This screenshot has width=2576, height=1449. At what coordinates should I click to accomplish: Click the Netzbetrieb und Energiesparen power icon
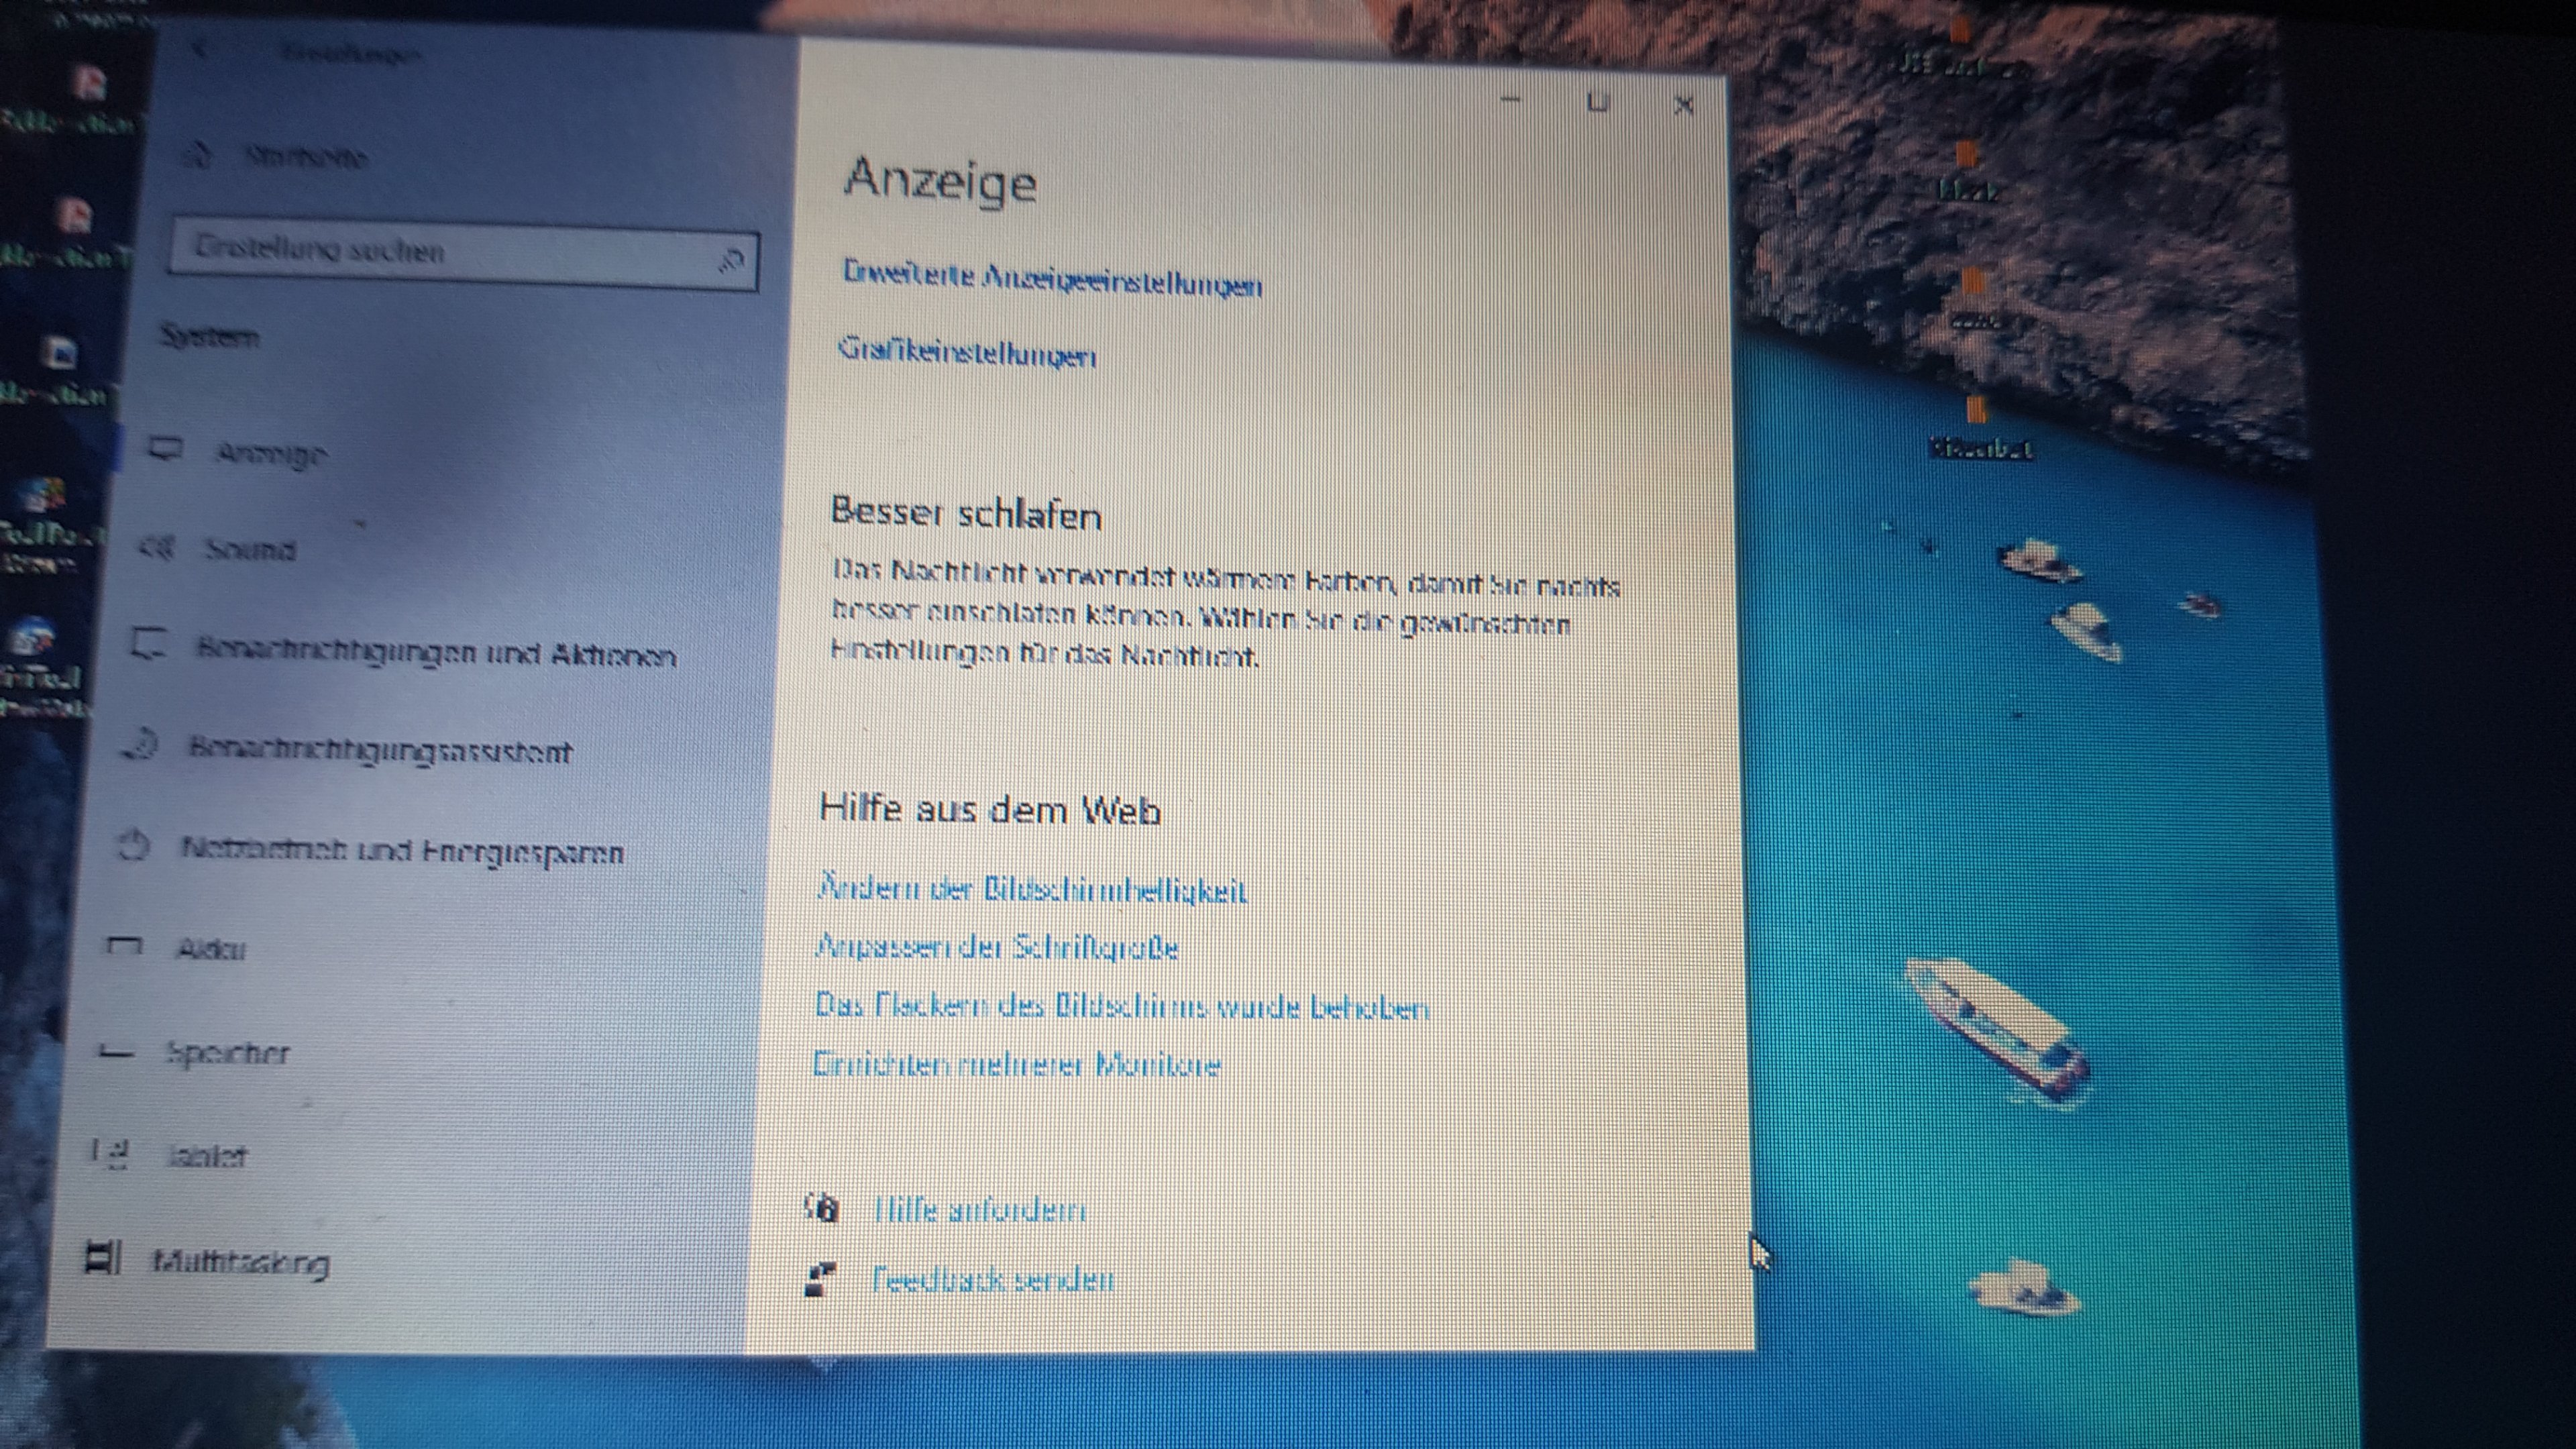[132, 846]
